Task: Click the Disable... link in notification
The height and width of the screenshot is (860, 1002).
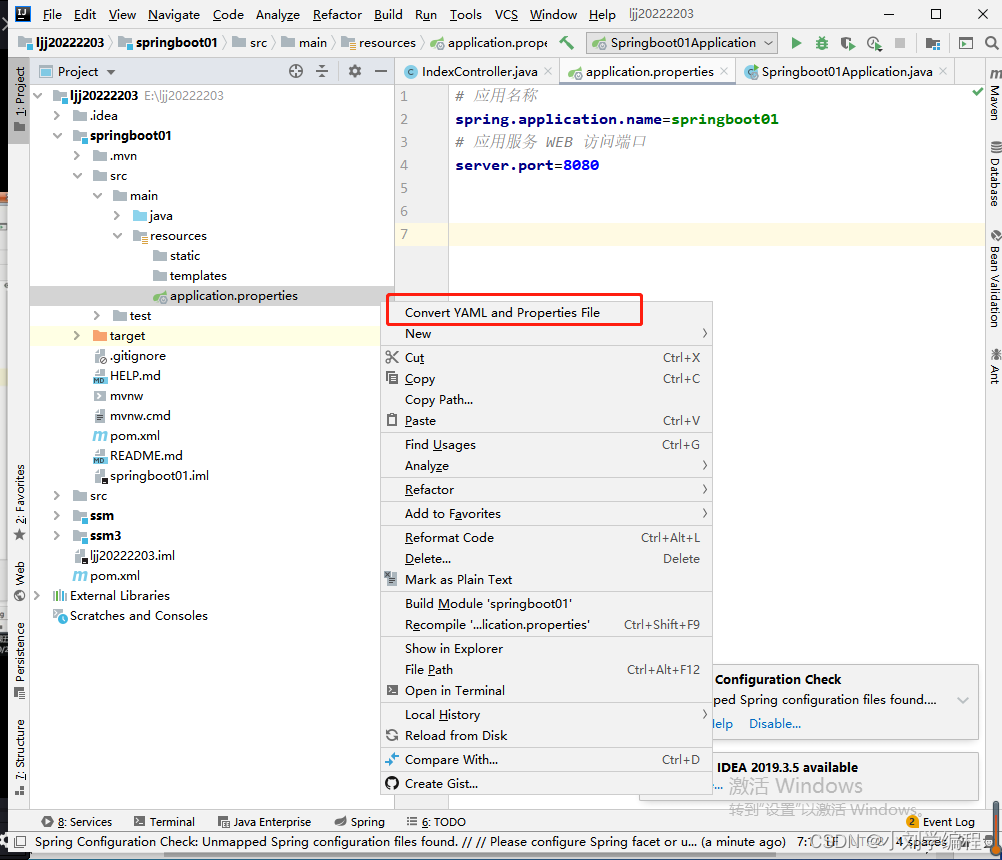Action: pyautogui.click(x=775, y=723)
